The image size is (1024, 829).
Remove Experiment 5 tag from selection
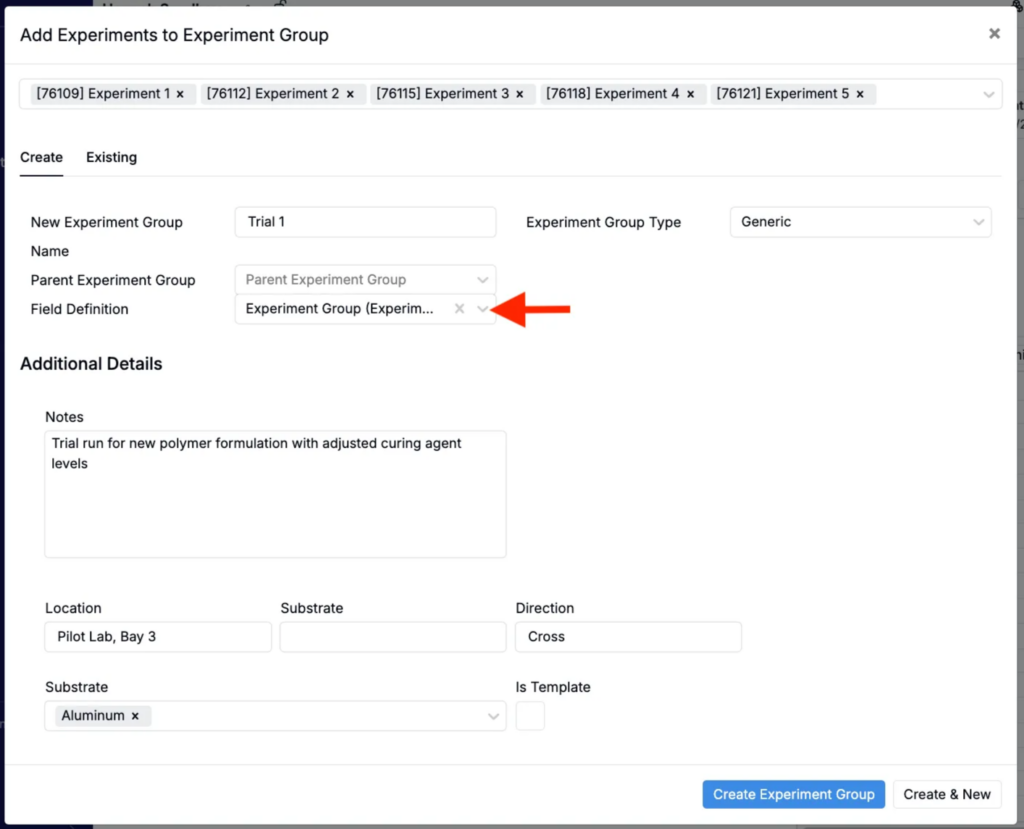860,94
